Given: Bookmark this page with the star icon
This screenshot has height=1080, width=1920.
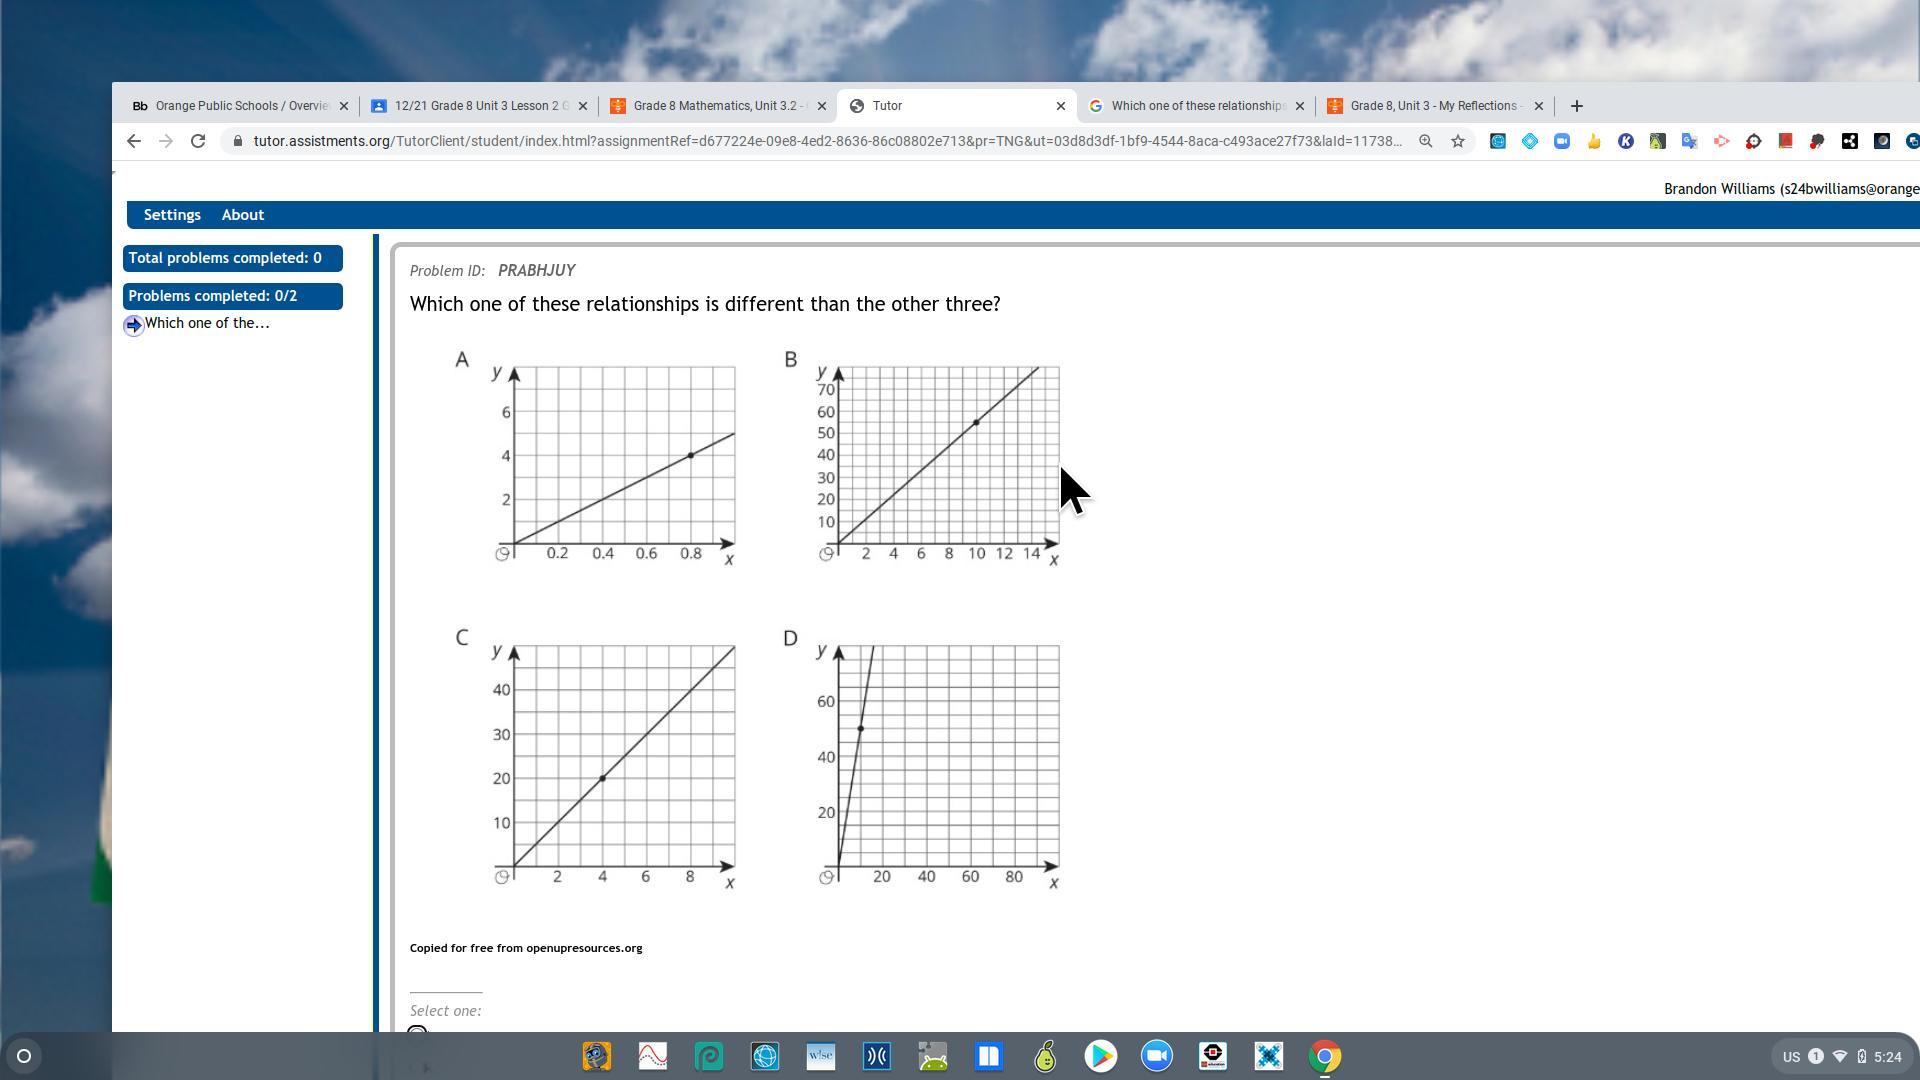Looking at the screenshot, I should coord(1458,141).
